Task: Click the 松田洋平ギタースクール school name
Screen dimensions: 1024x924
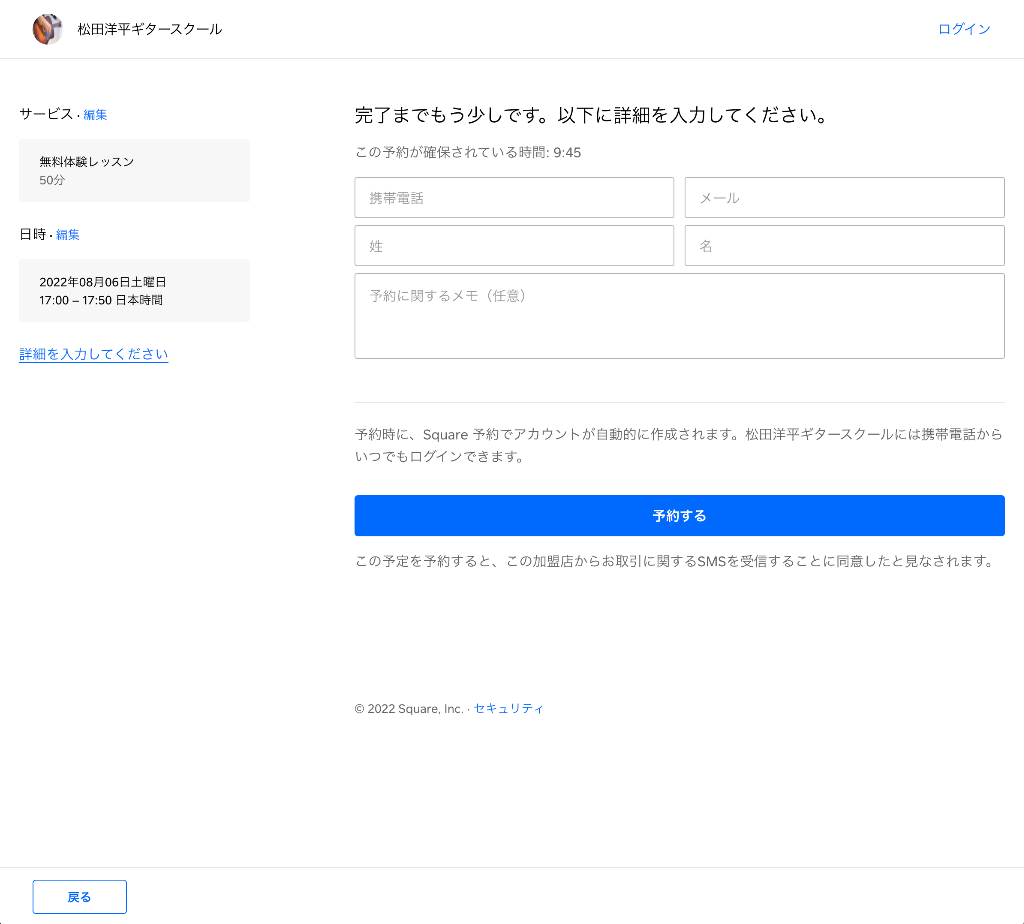Action: (150, 30)
